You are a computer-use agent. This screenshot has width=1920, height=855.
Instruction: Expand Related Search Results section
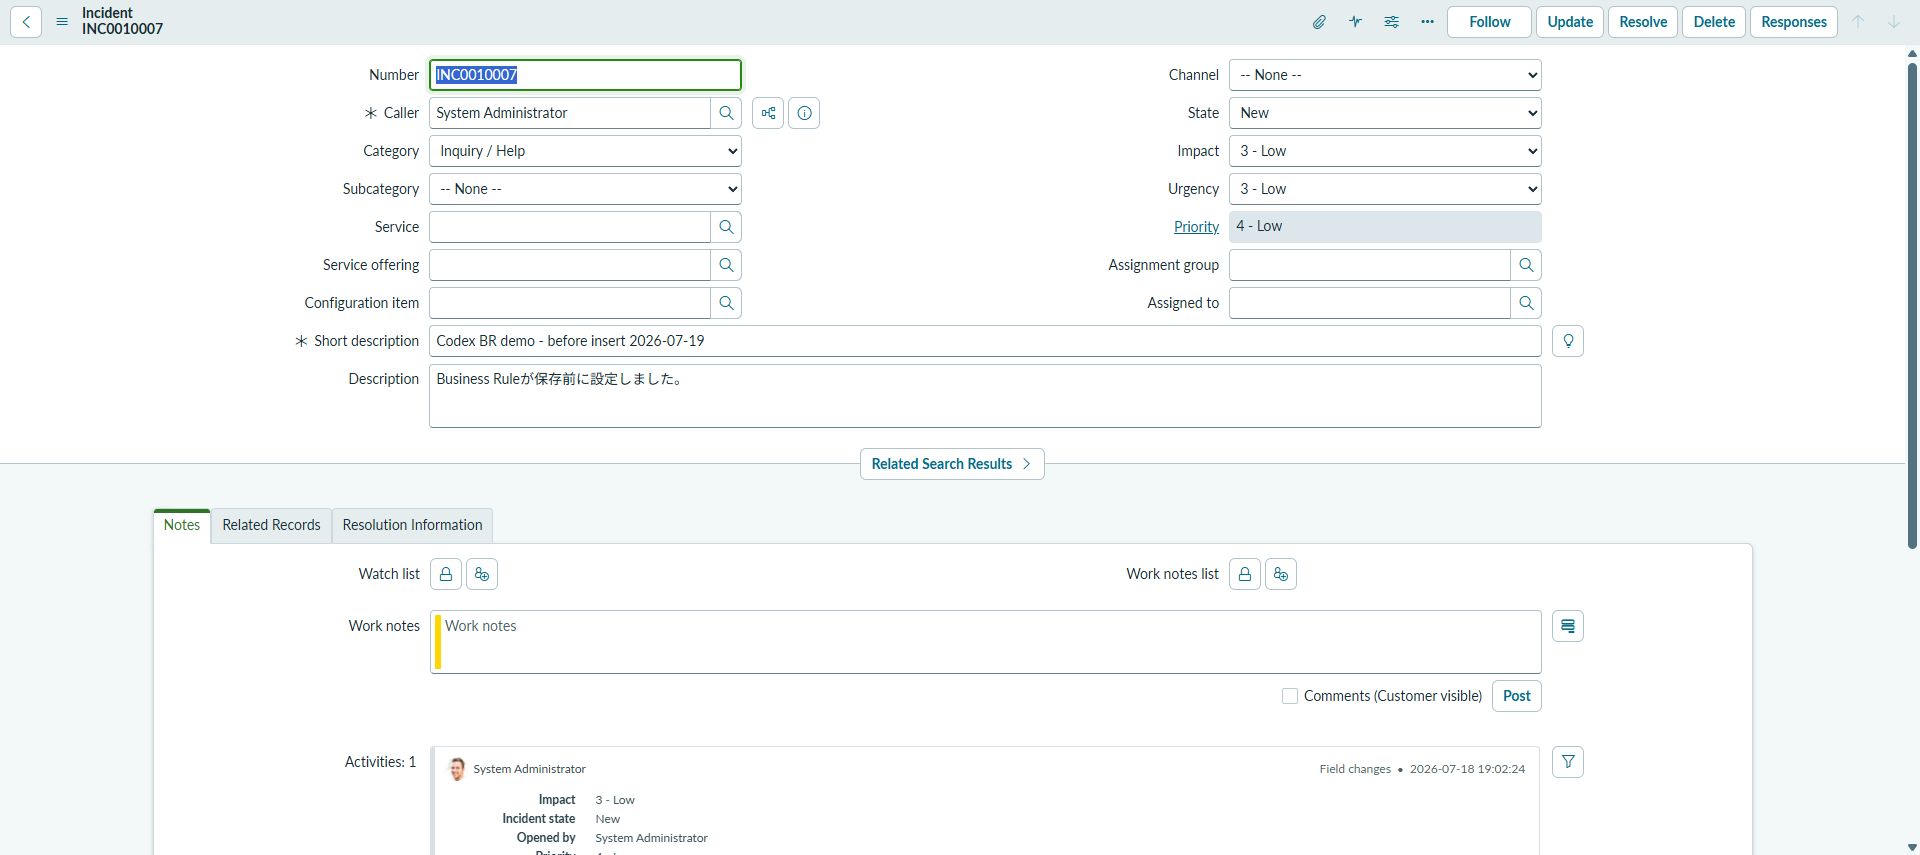952,464
